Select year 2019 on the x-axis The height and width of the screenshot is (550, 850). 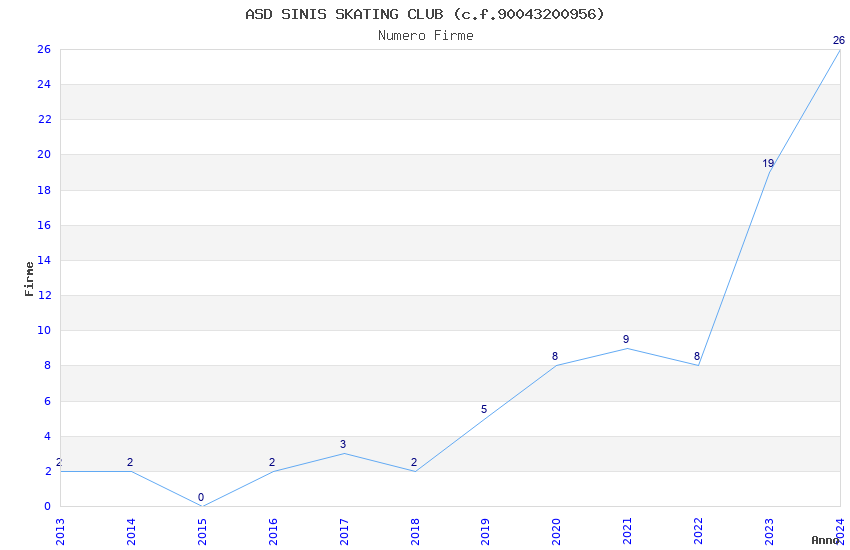click(485, 532)
